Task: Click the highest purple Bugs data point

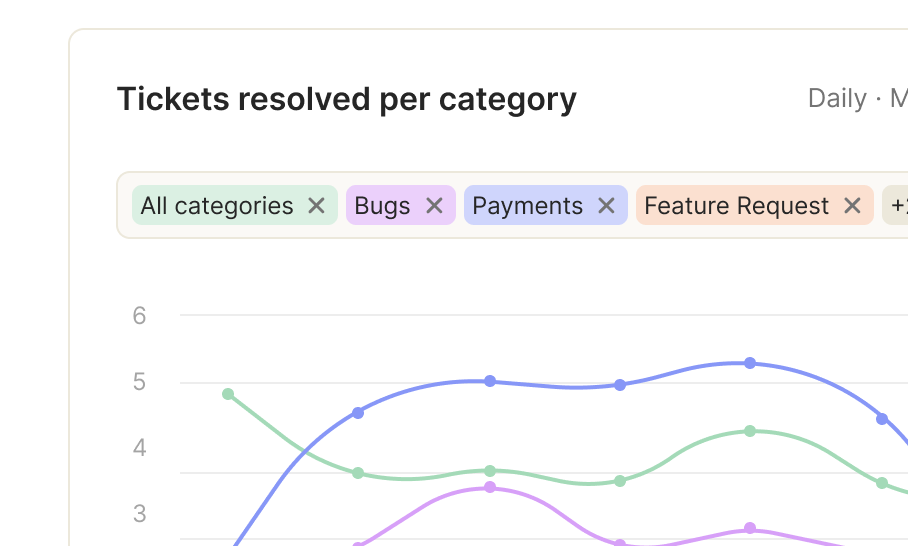Action: (x=490, y=487)
